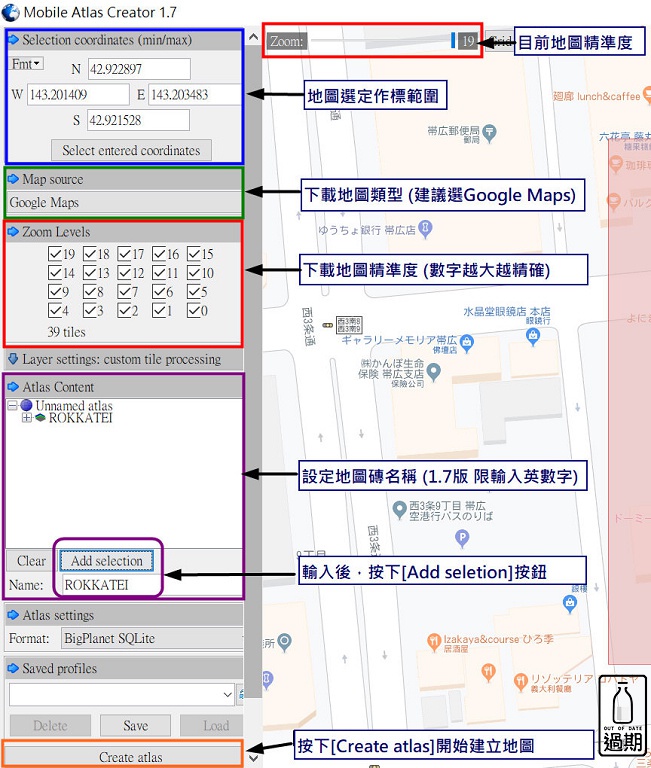Viewport: 651px width, 768px height.
Task: Click the ギャラリーメモリア帯広 shop pin
Action: (x=467, y=342)
